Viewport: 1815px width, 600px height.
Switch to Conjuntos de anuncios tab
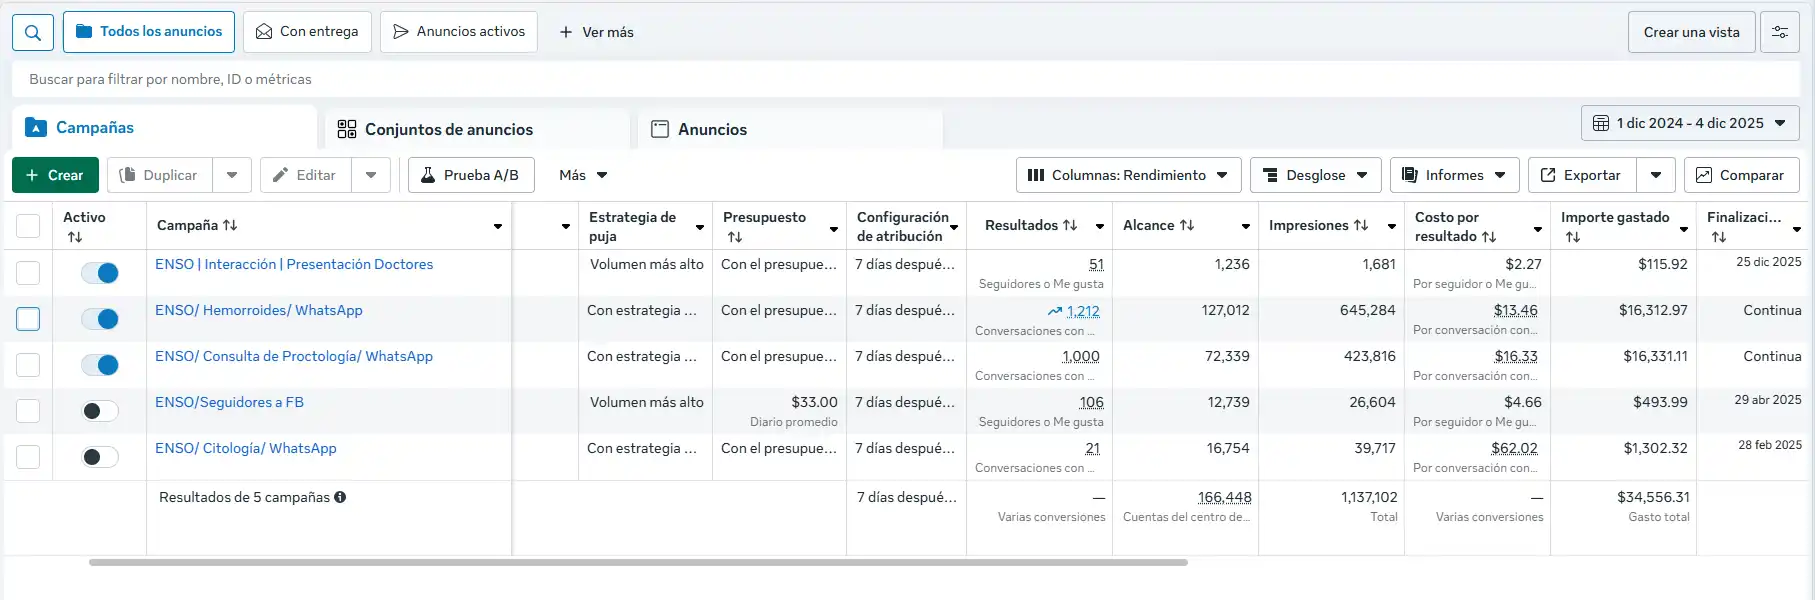point(448,129)
